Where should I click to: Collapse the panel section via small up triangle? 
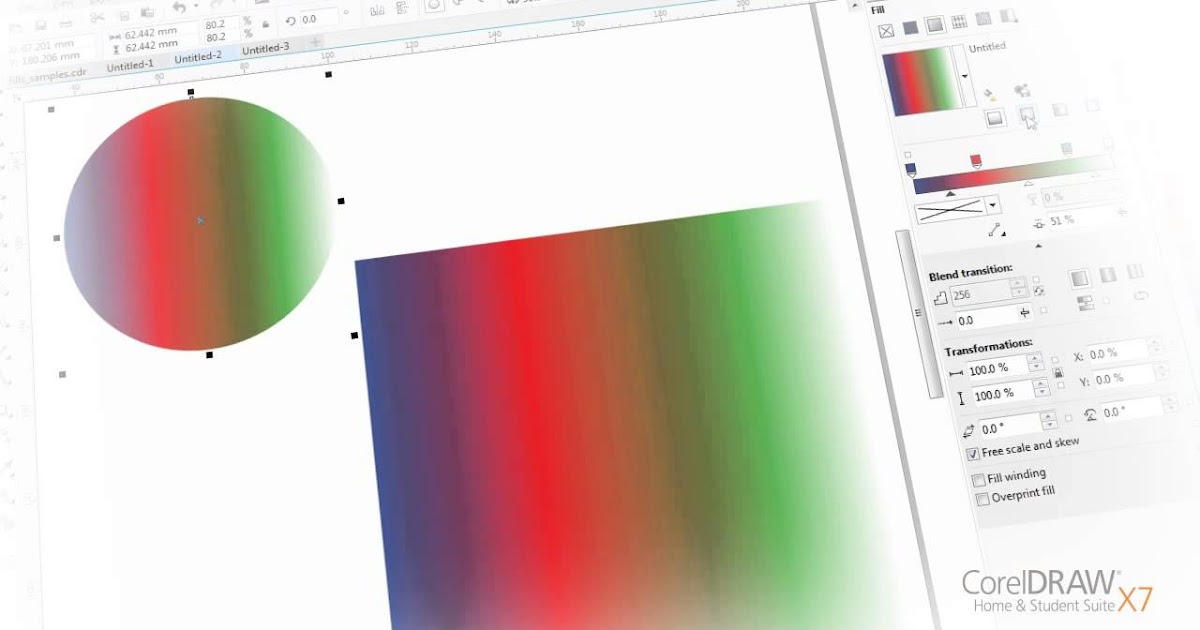point(1038,246)
